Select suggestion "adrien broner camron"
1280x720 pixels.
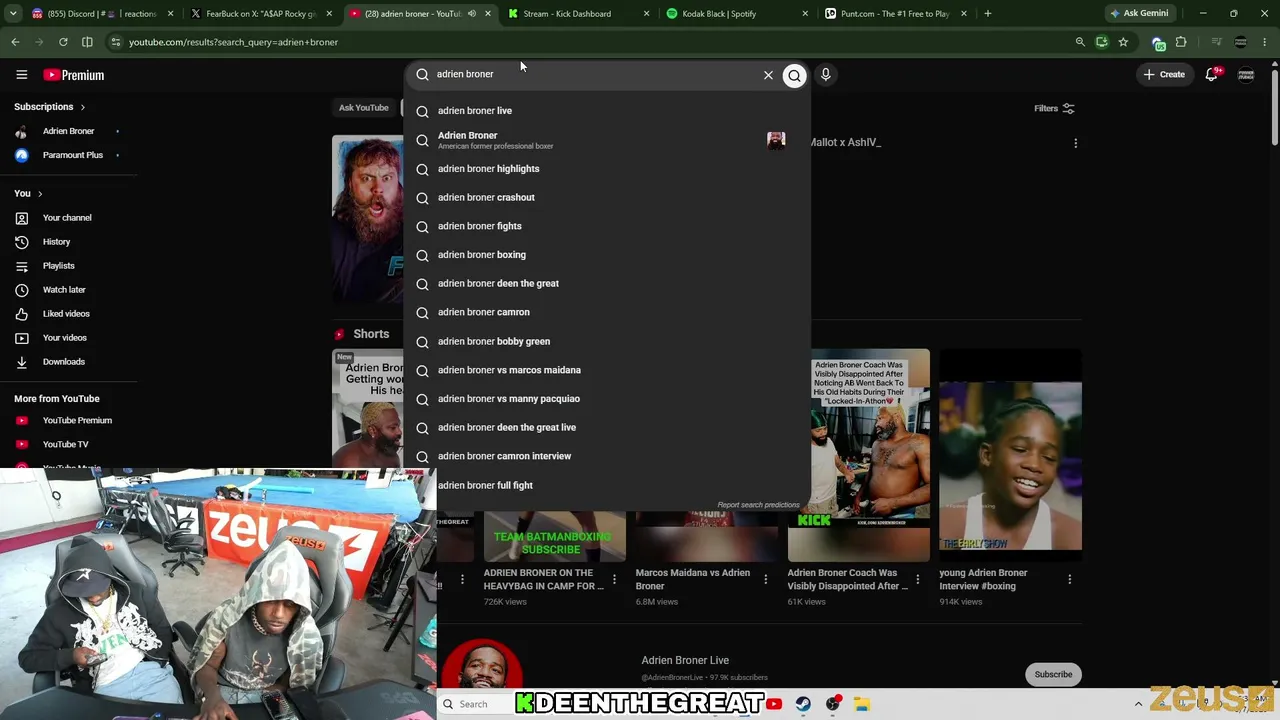tap(607, 312)
